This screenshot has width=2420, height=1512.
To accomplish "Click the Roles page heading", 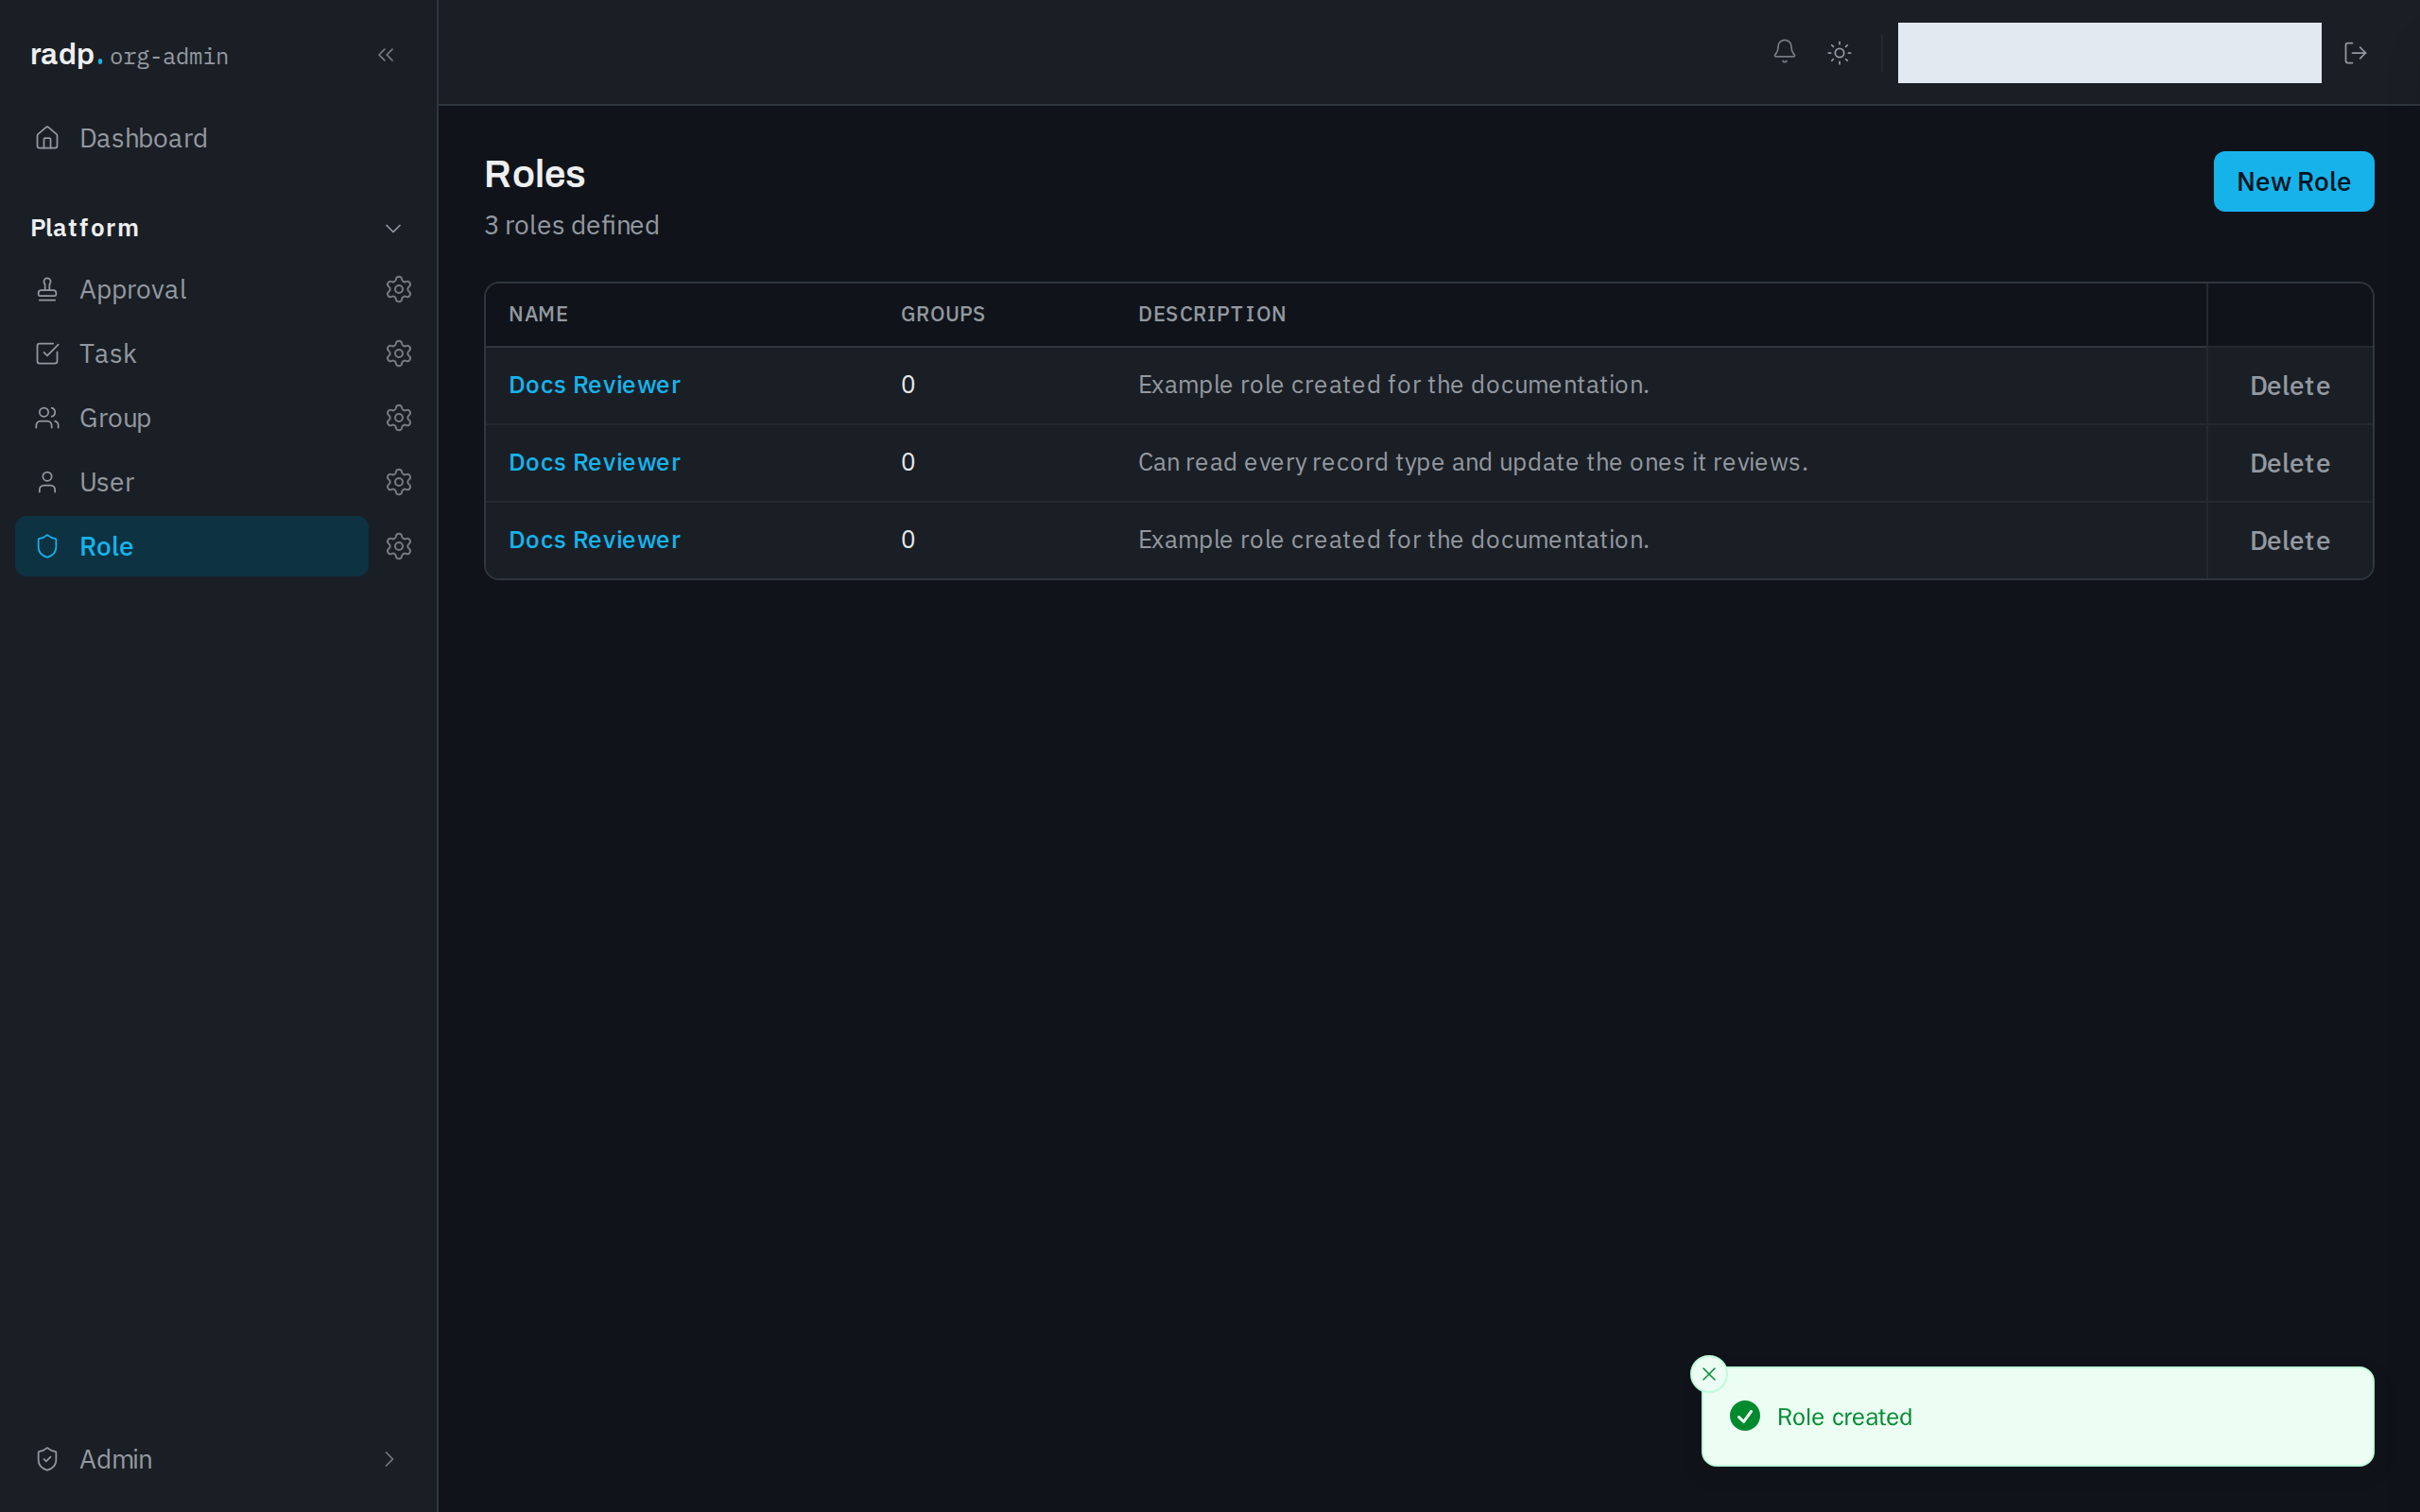I will tap(535, 174).
